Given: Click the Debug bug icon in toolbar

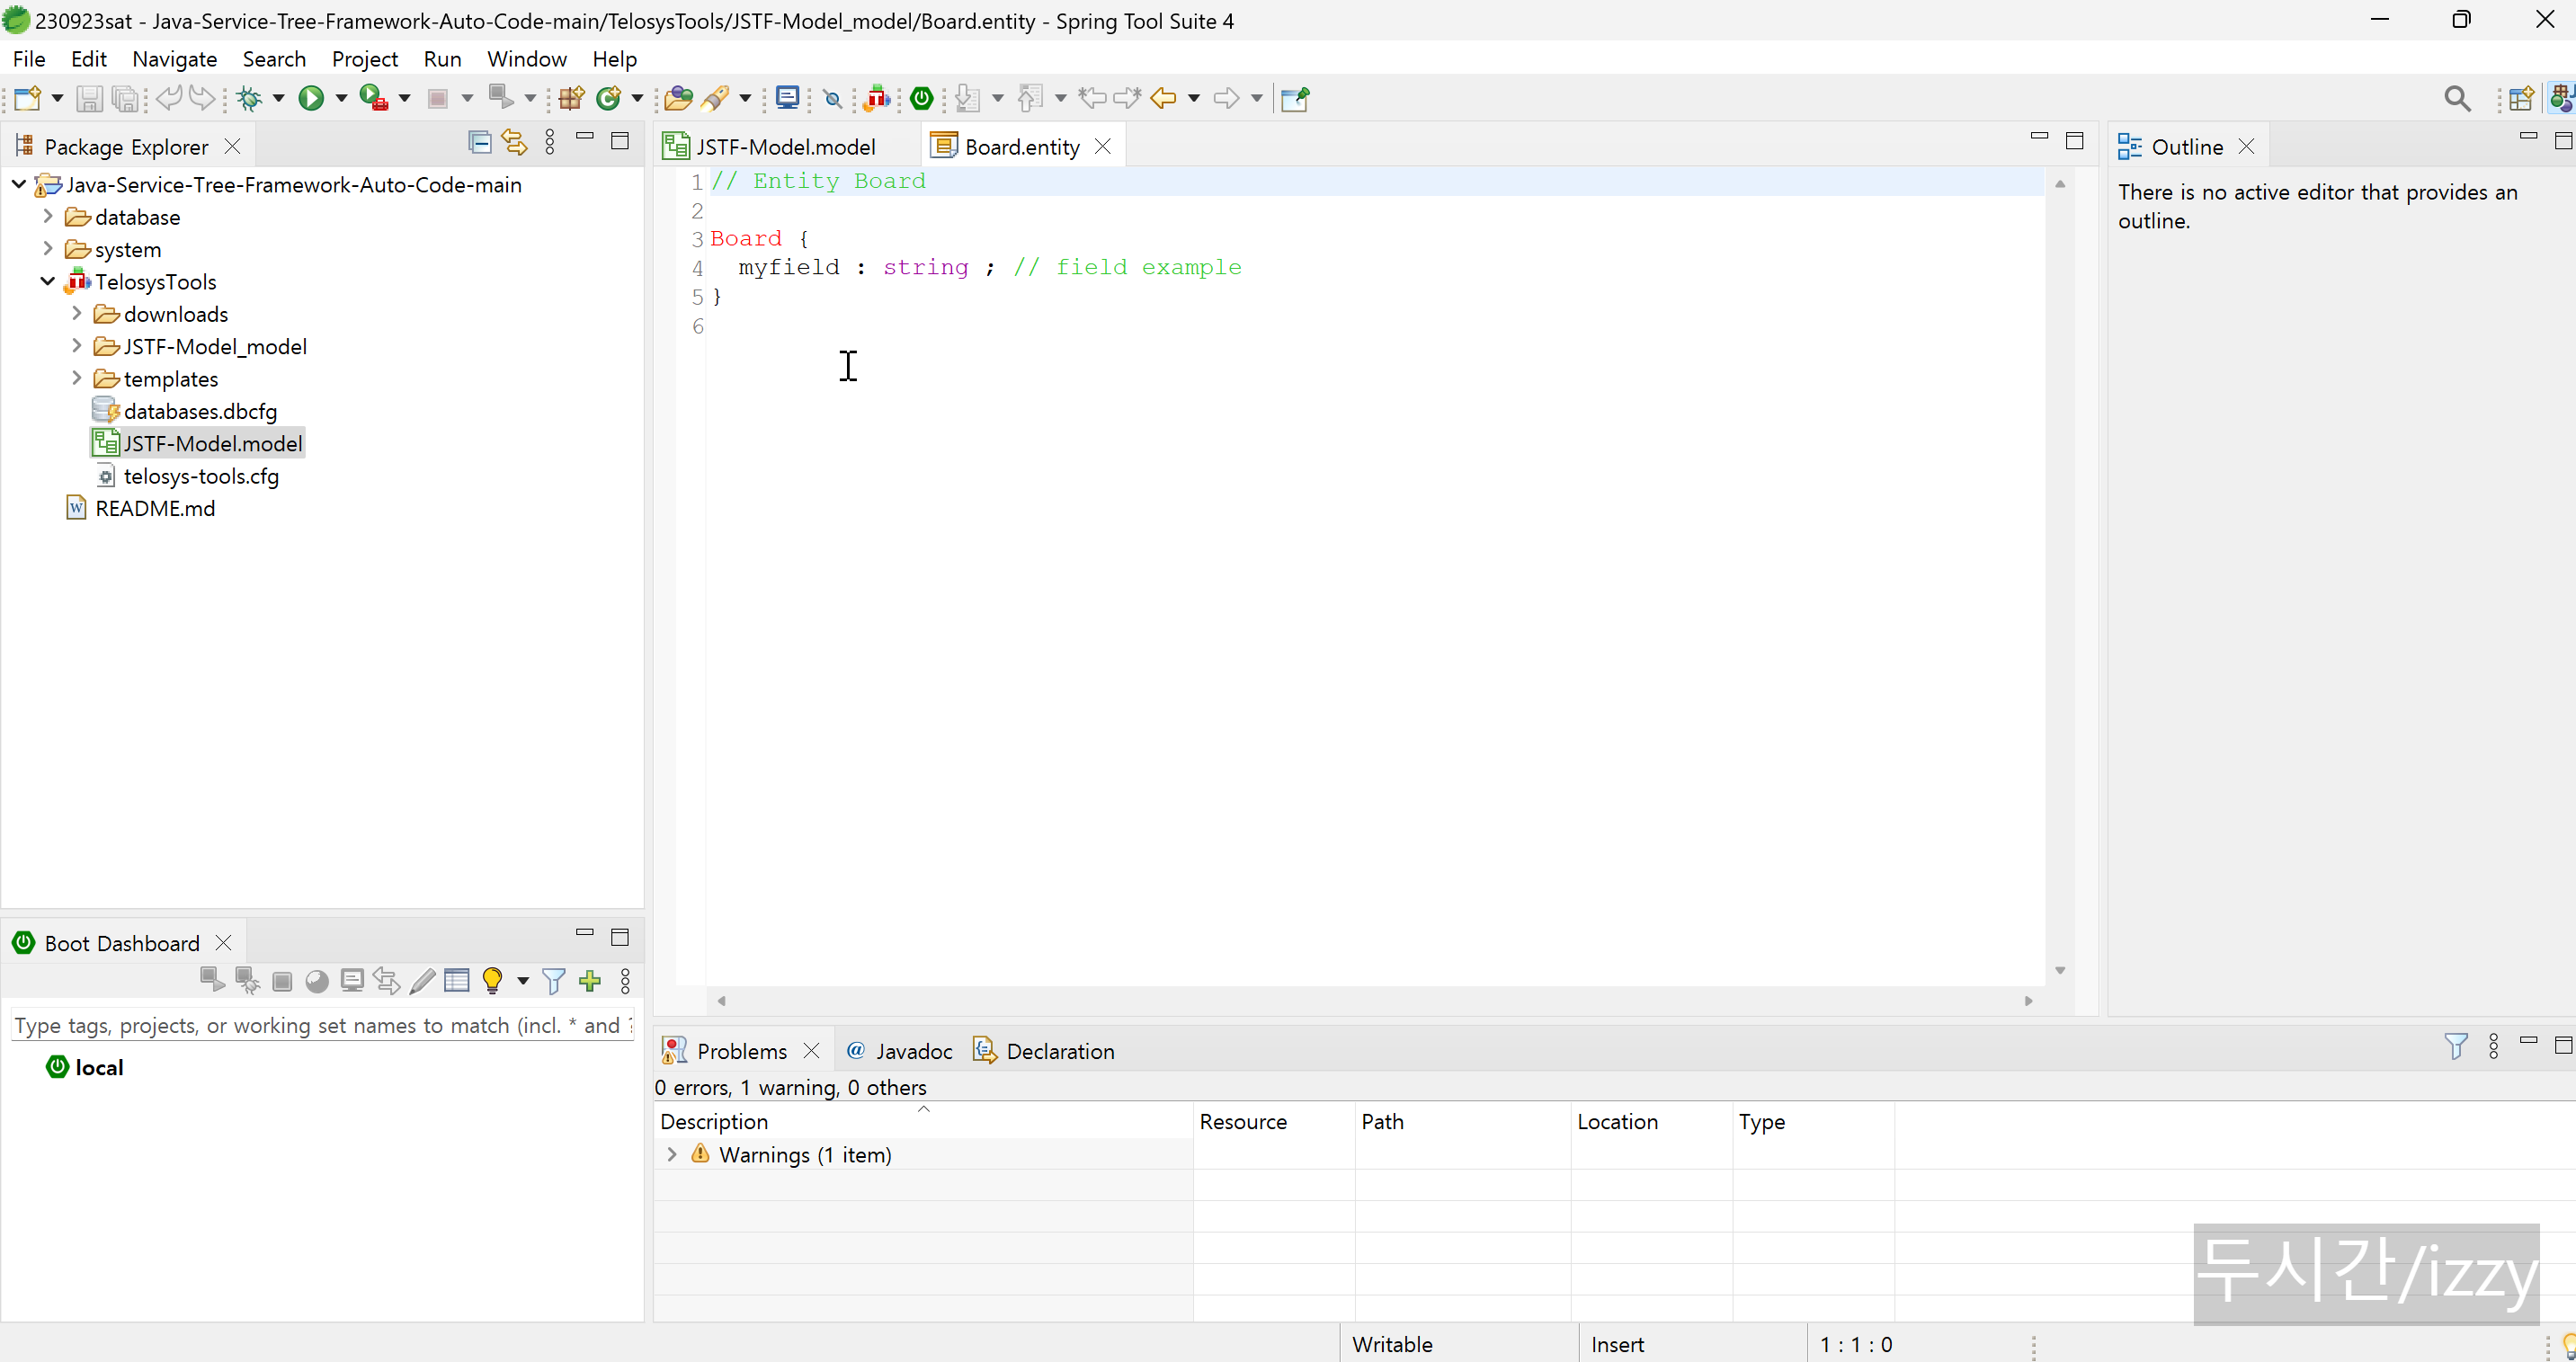Looking at the screenshot, I should (249, 98).
